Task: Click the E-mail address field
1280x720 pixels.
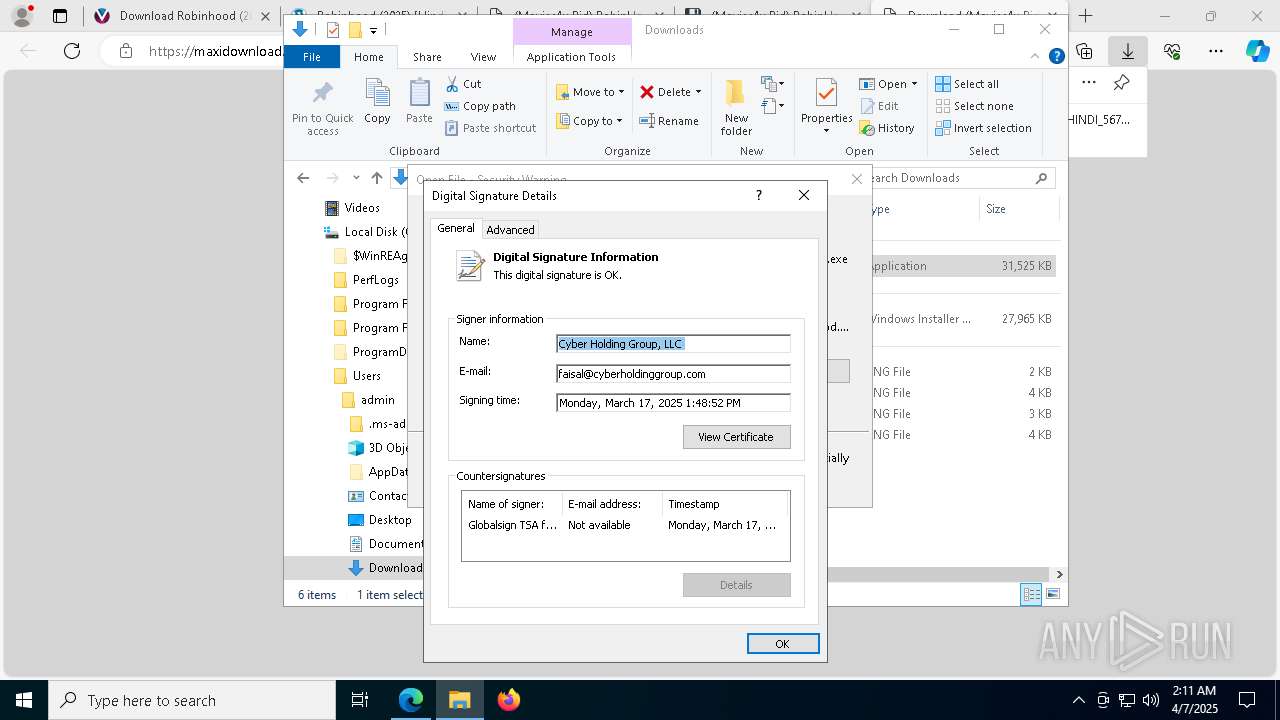Action: 673,374
